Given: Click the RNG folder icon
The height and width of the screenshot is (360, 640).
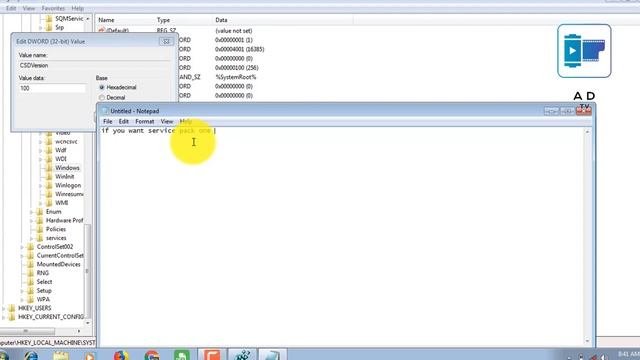Looking at the screenshot, I should click(x=30, y=273).
